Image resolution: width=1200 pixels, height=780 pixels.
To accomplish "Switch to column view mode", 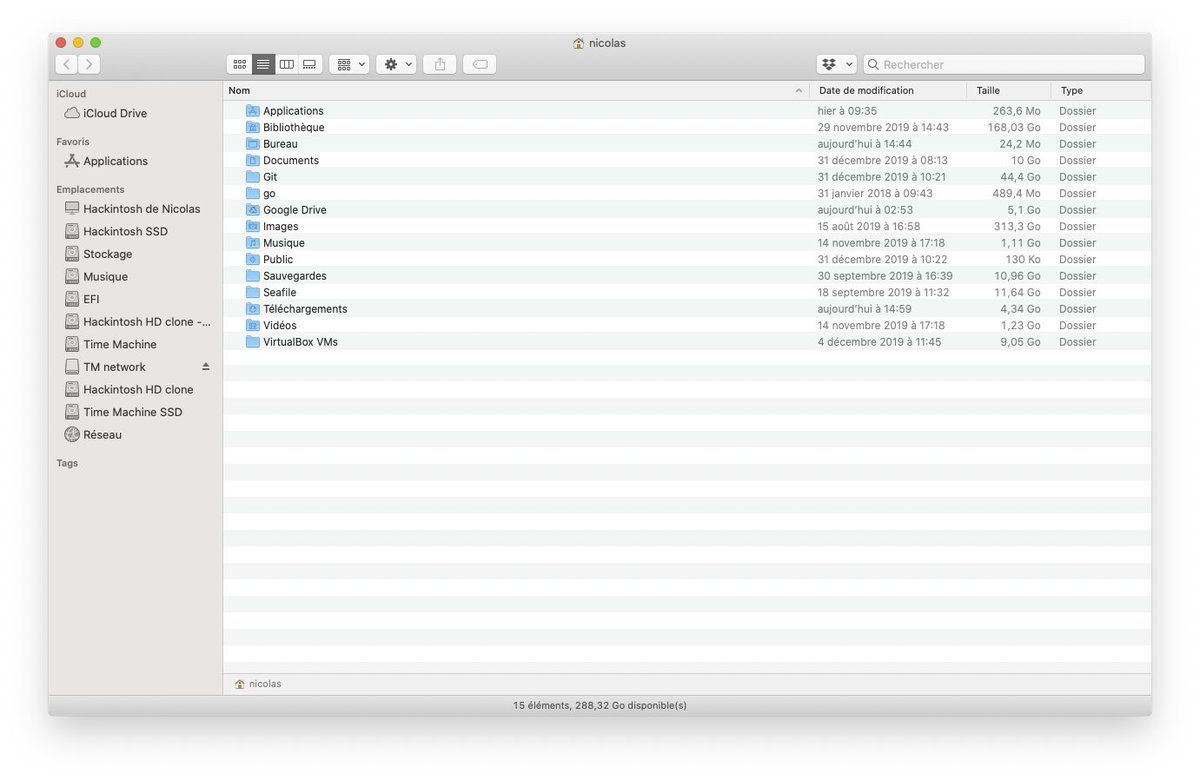I will point(287,64).
